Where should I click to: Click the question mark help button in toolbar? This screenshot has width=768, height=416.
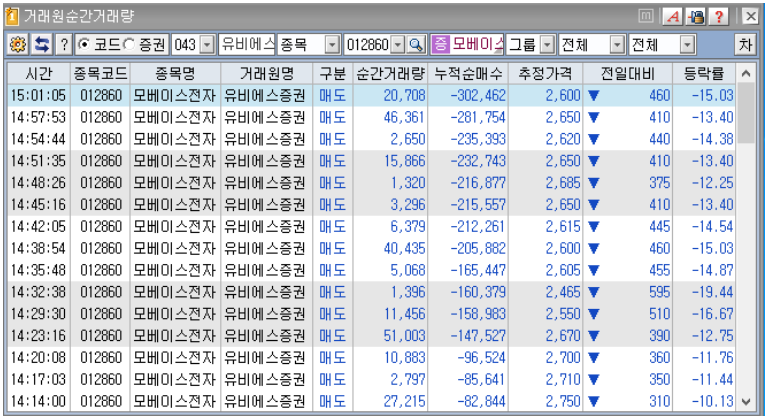pos(64,45)
